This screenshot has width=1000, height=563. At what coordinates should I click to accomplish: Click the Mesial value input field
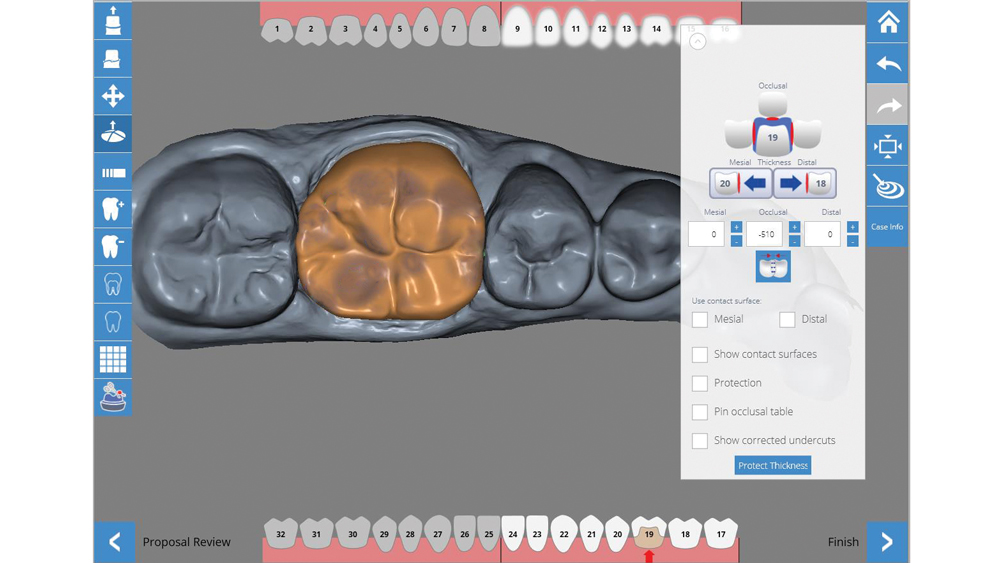[706, 234]
